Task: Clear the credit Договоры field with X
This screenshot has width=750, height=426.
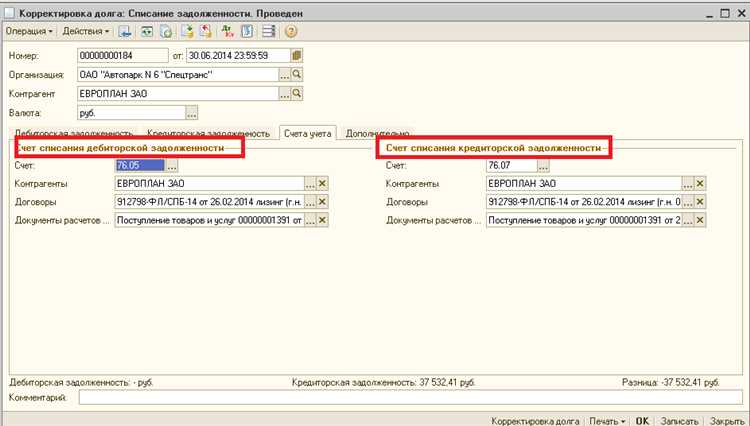Action: 700,202
